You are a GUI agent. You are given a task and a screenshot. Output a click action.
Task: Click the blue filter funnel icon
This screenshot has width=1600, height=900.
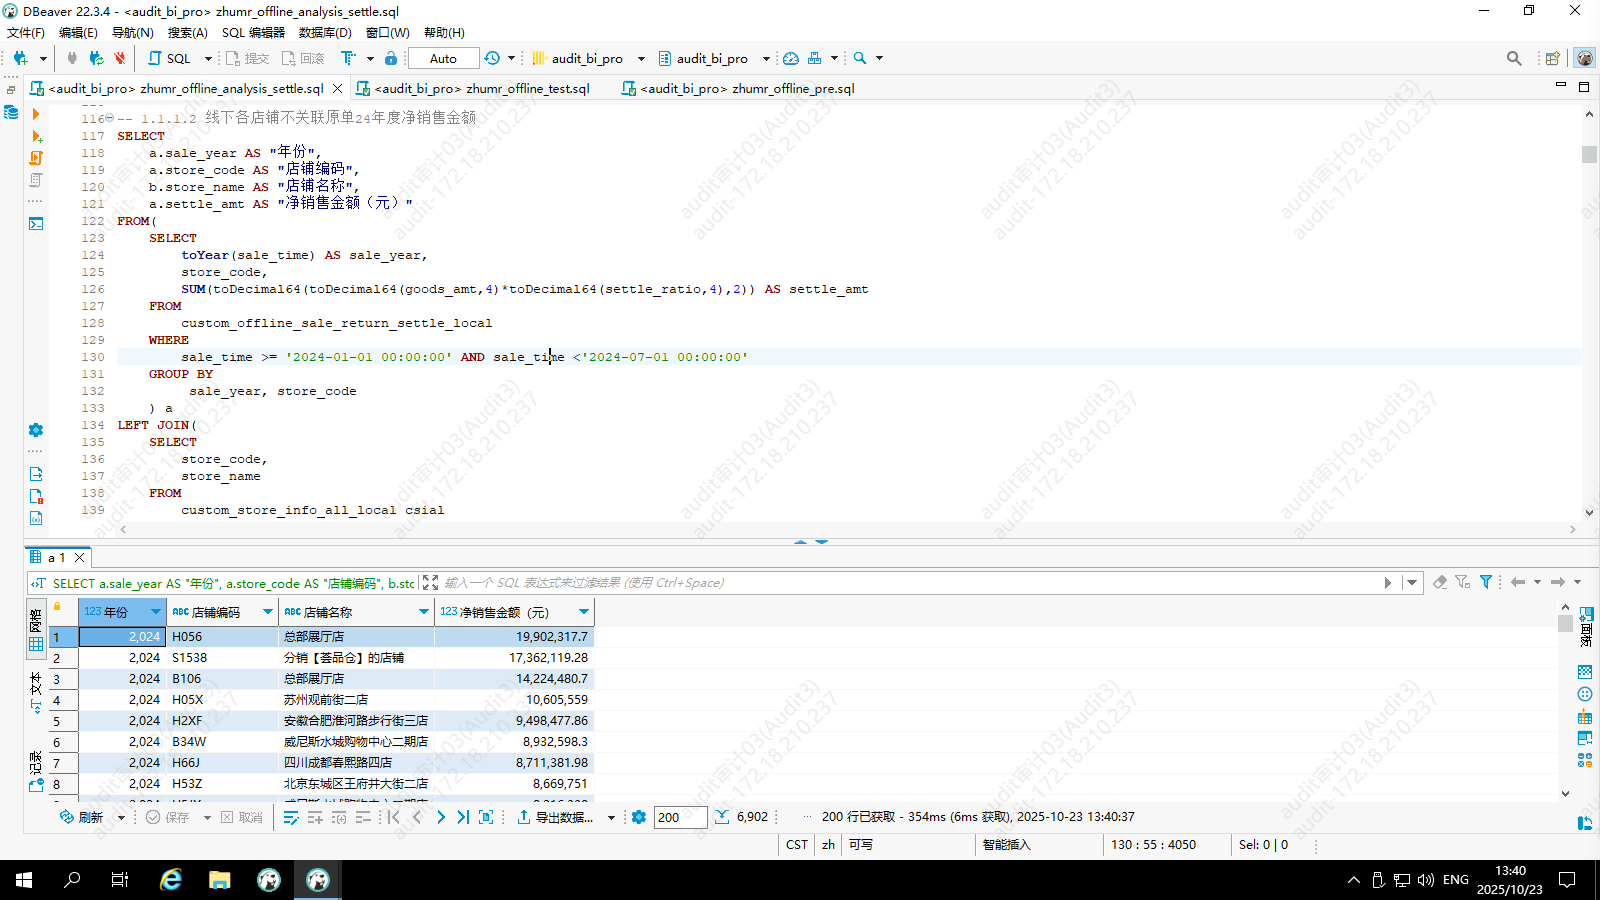[1486, 582]
